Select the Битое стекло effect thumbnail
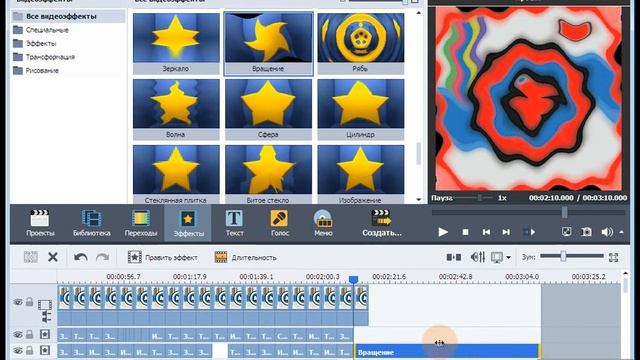This screenshot has height=360, width=640. point(268,175)
